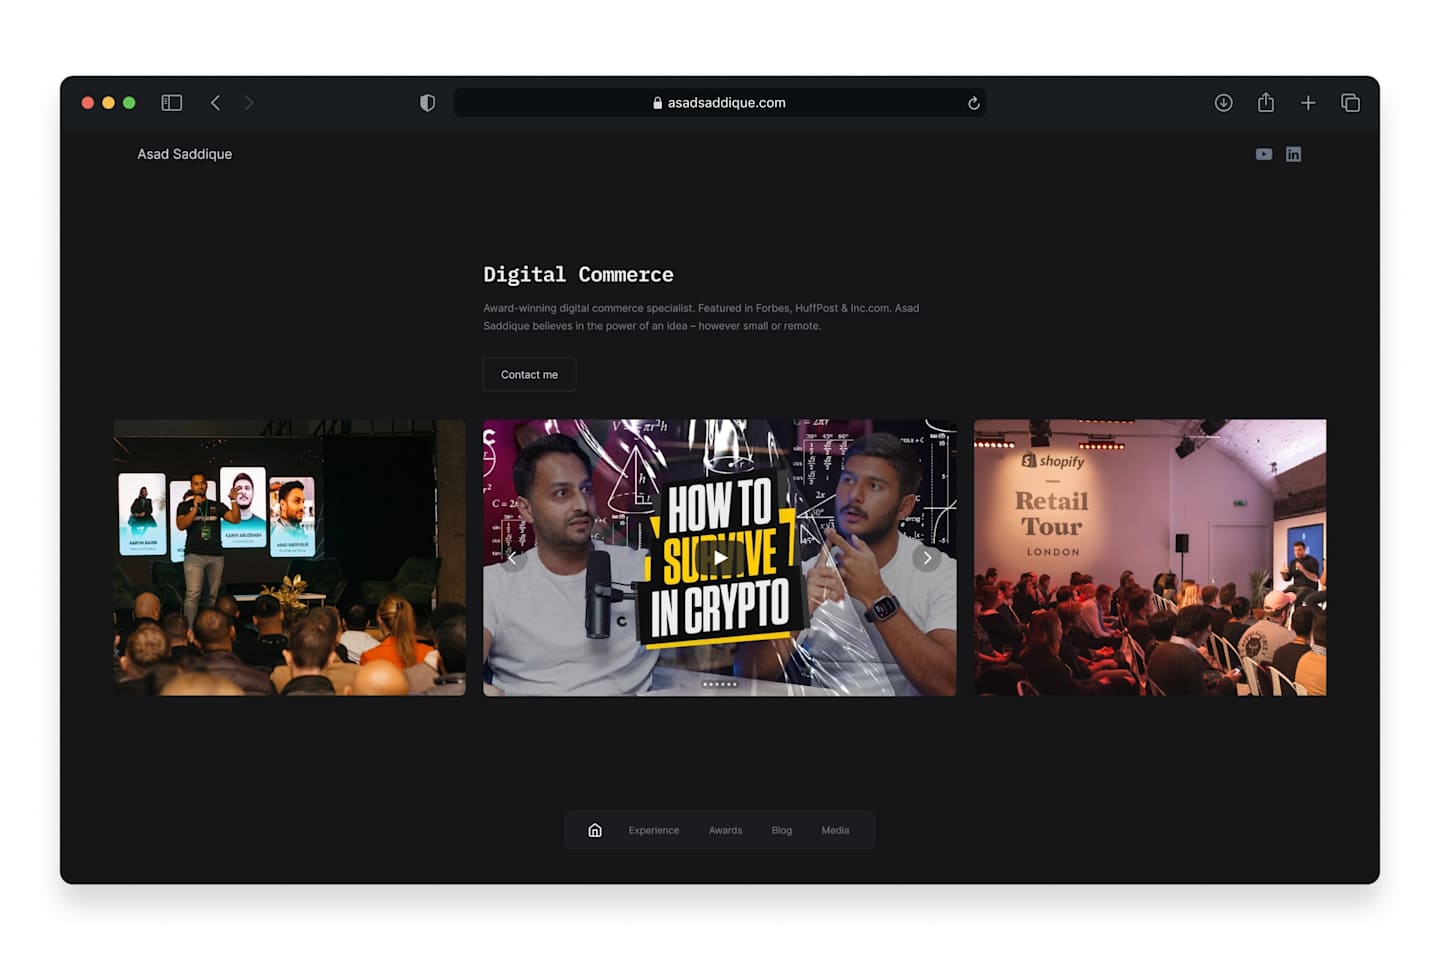The width and height of the screenshot is (1440, 960).
Task: Click the Contact me button
Action: pos(529,374)
